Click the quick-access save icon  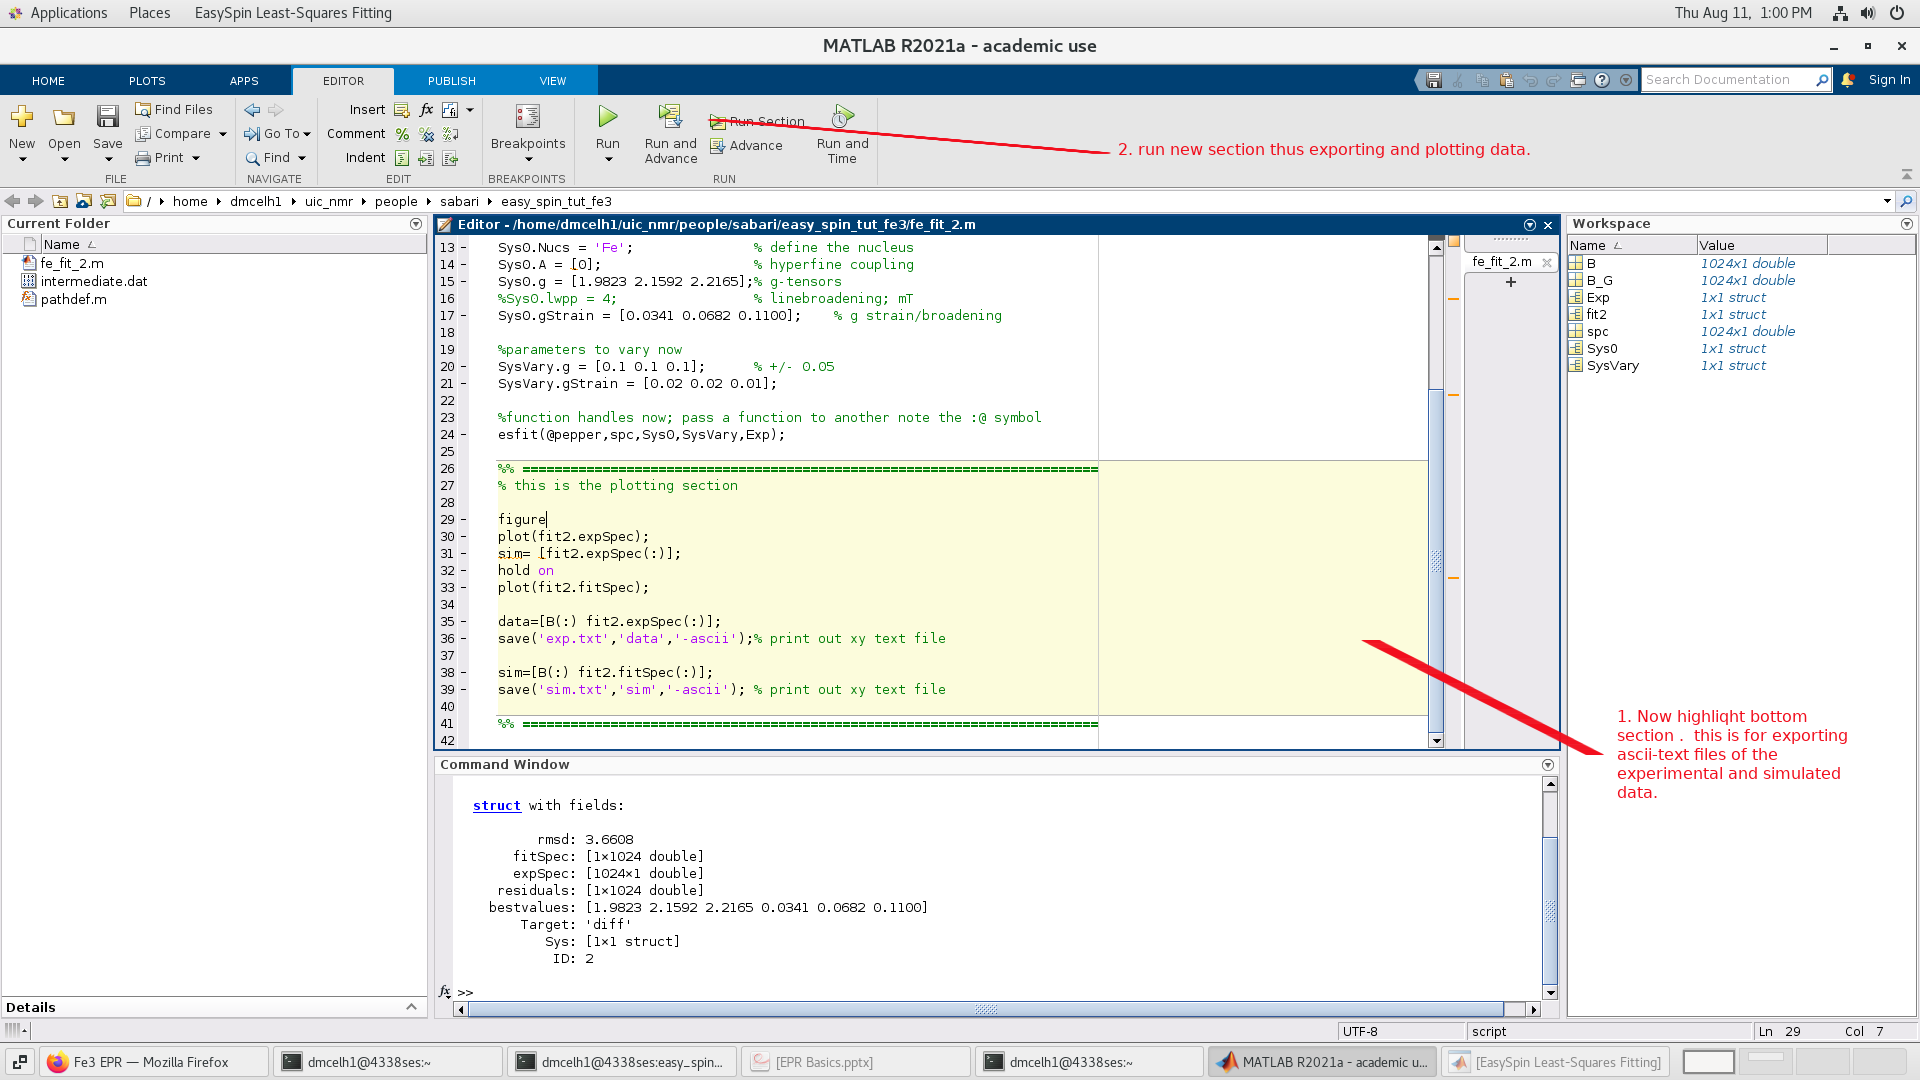[x=1434, y=80]
